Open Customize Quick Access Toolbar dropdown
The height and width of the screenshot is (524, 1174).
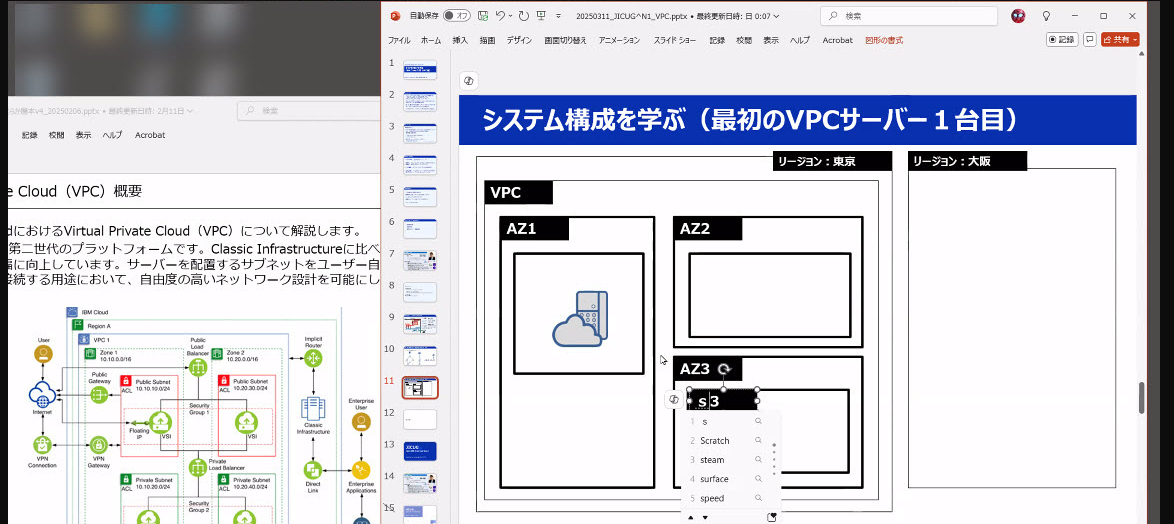(559, 16)
